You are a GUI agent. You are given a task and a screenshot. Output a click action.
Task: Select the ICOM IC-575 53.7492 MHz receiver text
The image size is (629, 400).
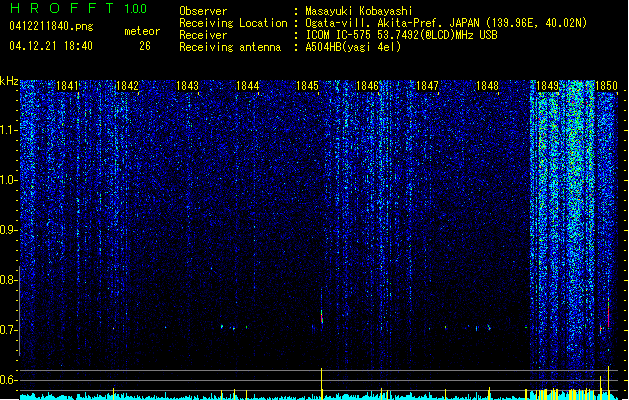[401, 35]
